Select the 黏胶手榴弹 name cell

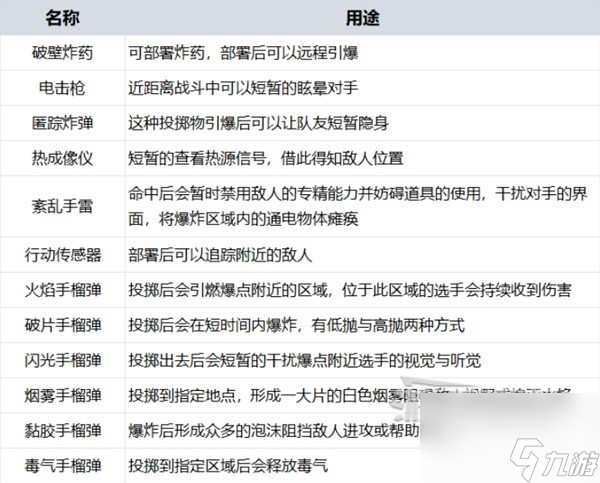[x=63, y=431]
